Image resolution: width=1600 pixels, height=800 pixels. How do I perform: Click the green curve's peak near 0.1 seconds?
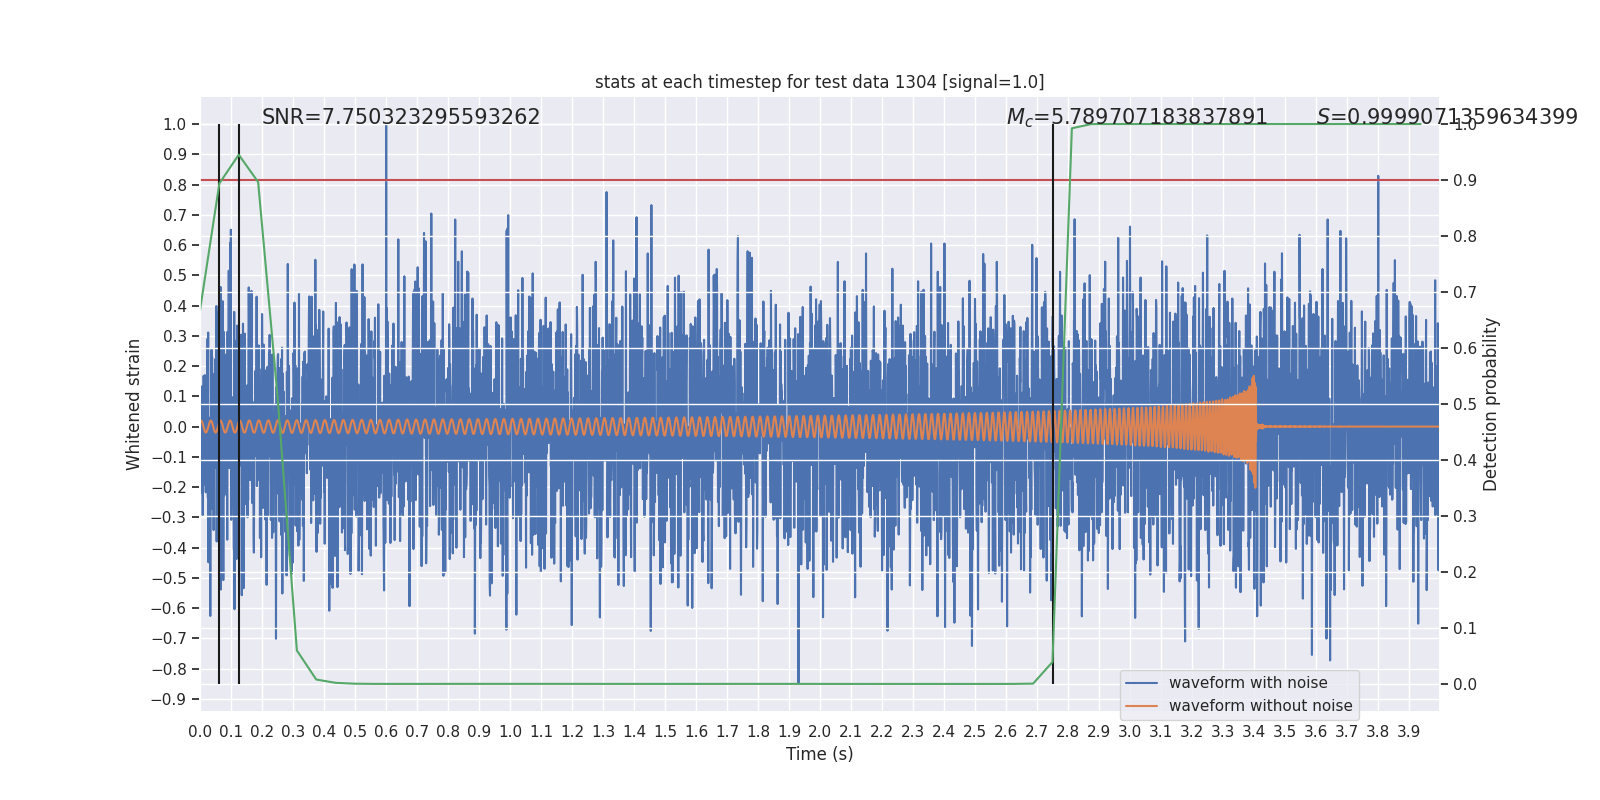point(238,155)
